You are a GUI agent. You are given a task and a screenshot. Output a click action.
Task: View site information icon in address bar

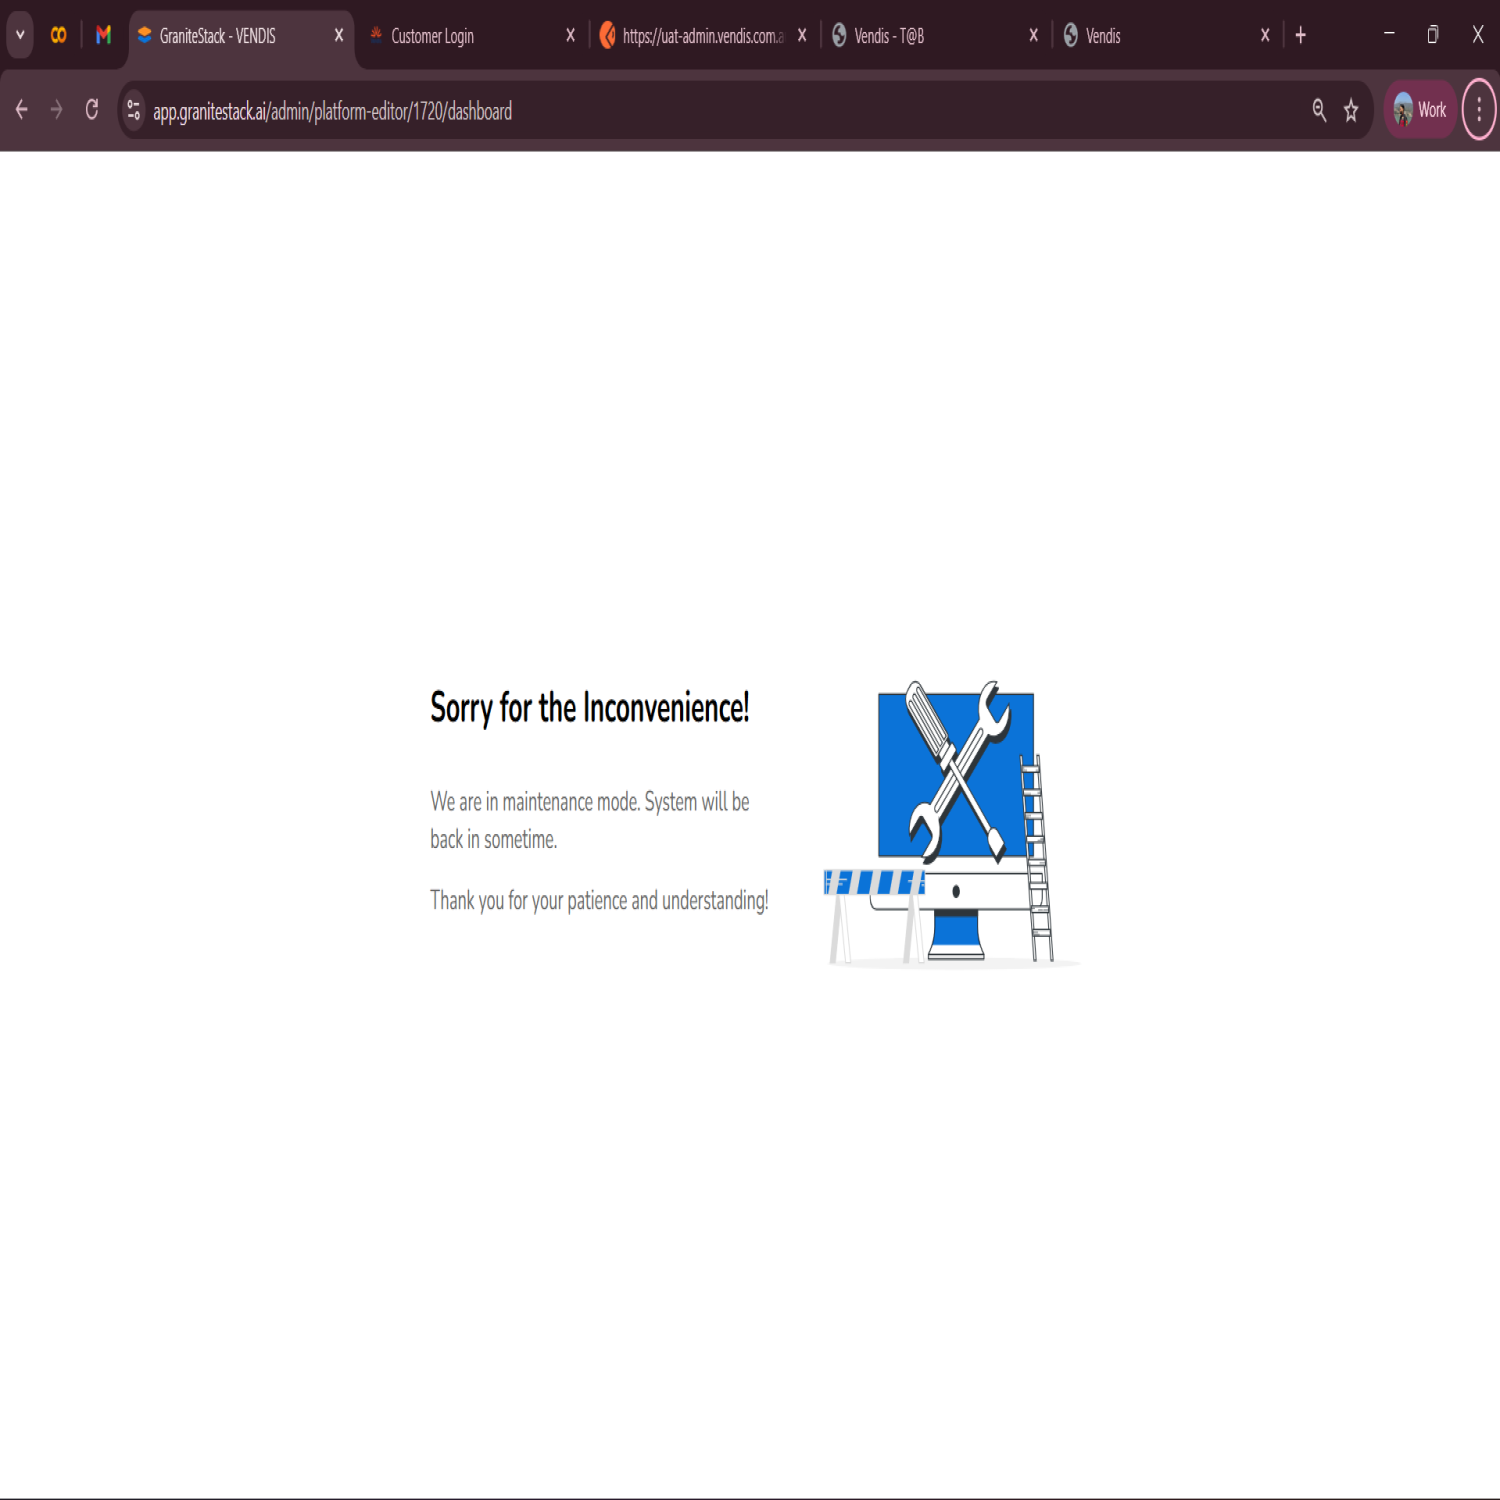point(134,110)
